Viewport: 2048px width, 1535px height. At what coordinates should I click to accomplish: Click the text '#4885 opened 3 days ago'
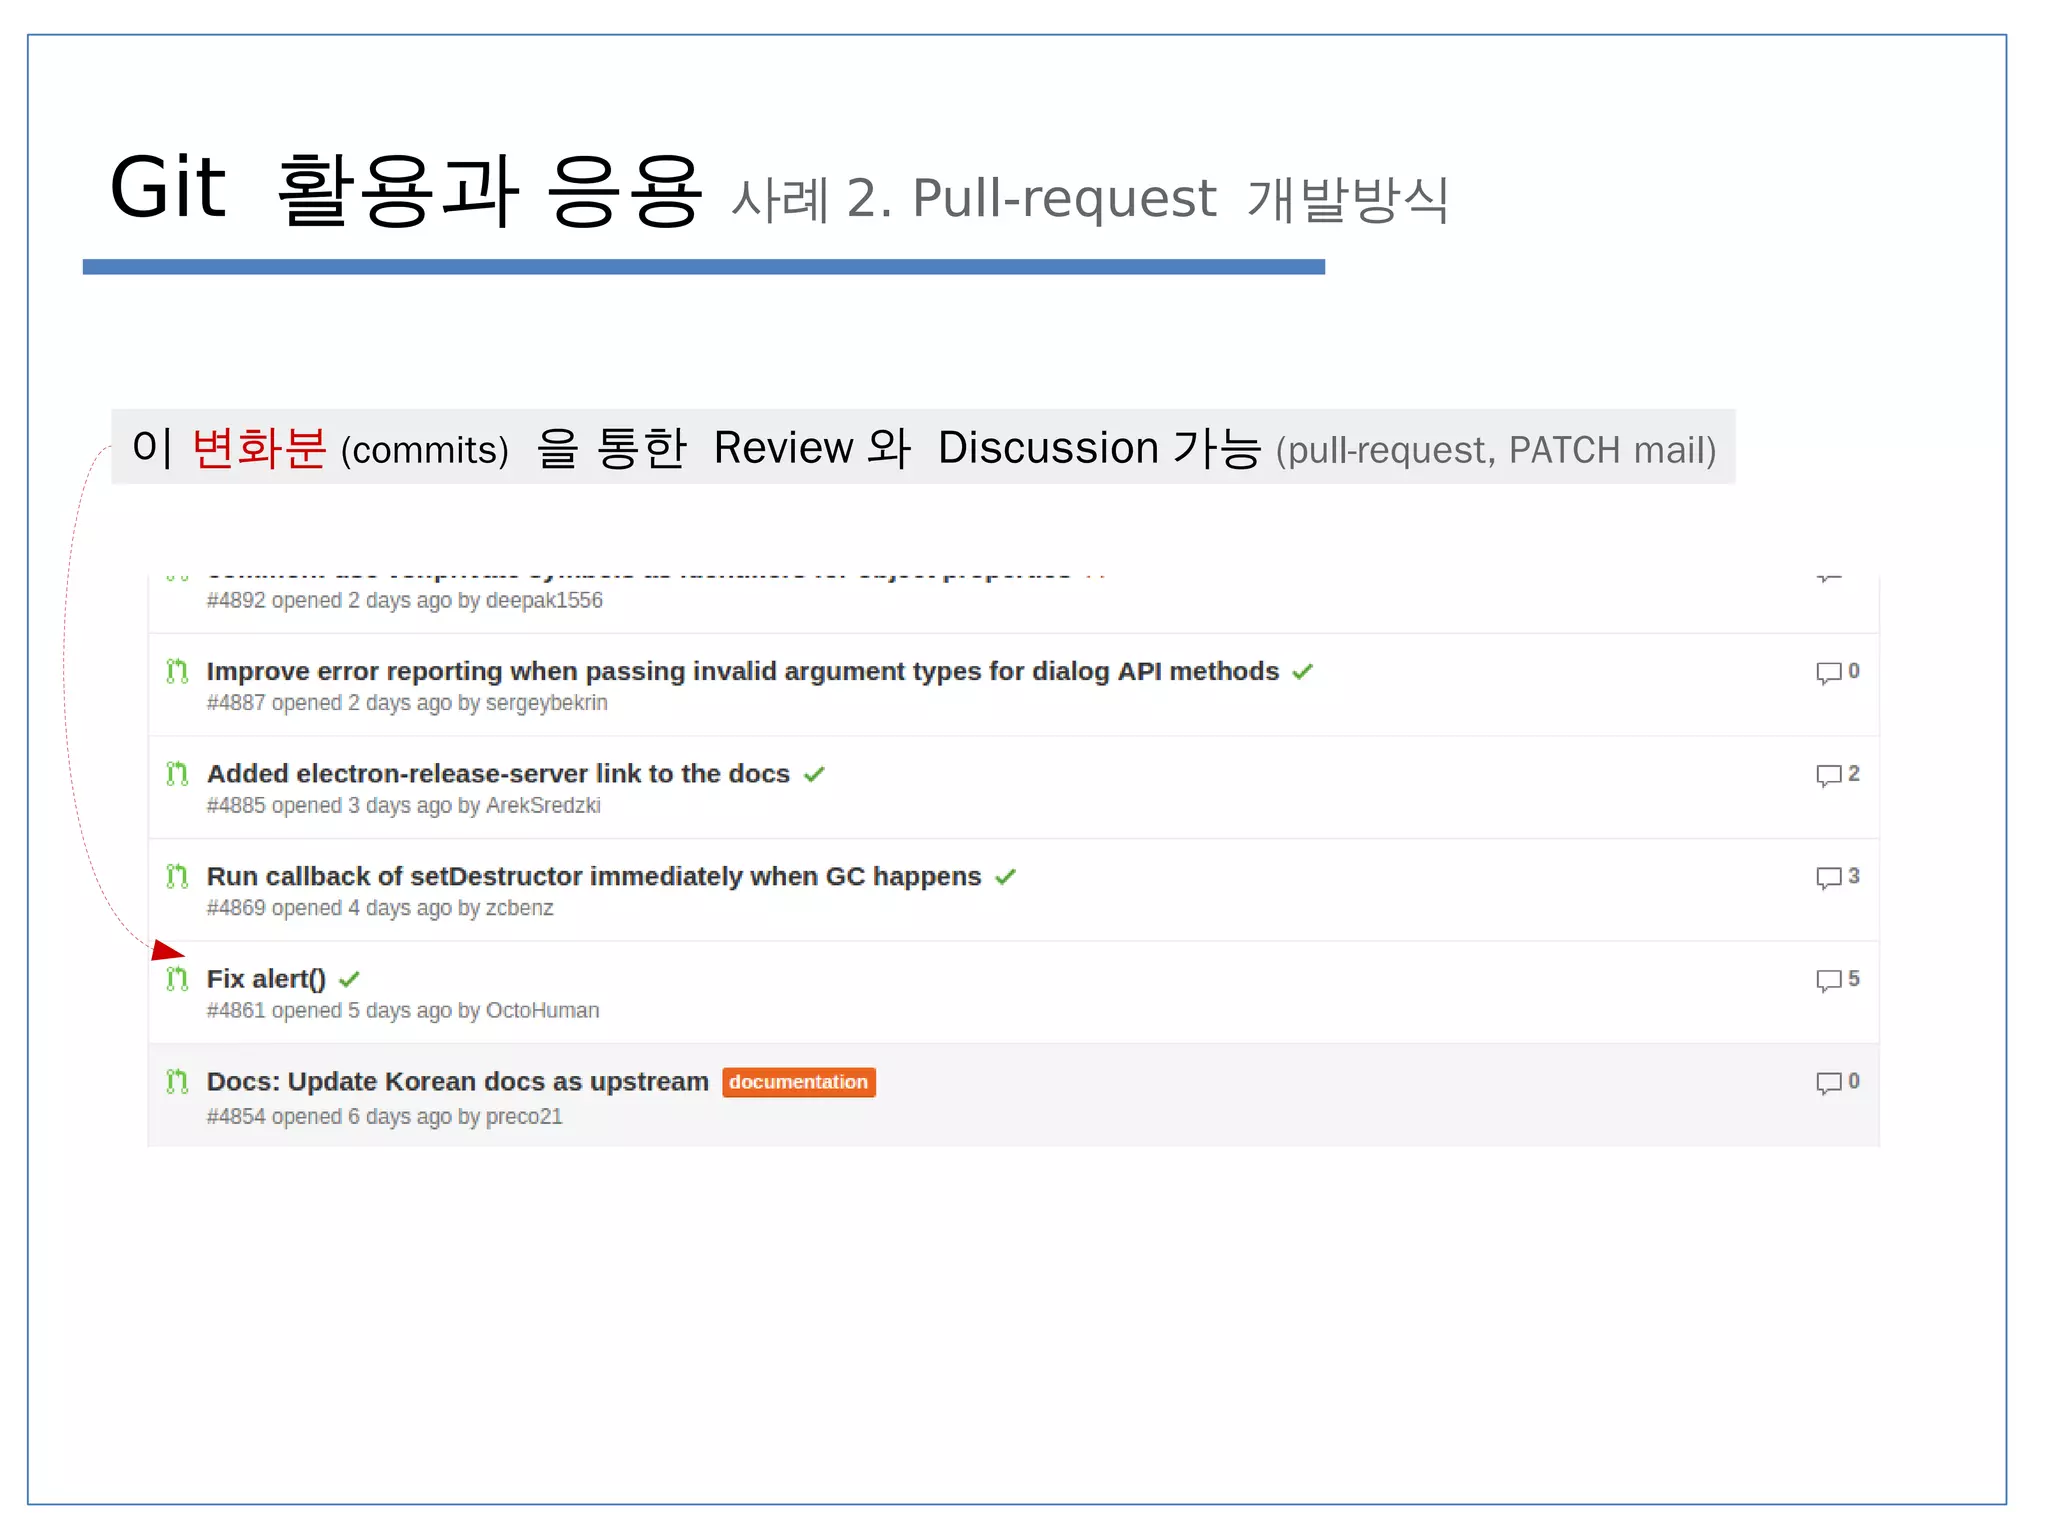[329, 805]
